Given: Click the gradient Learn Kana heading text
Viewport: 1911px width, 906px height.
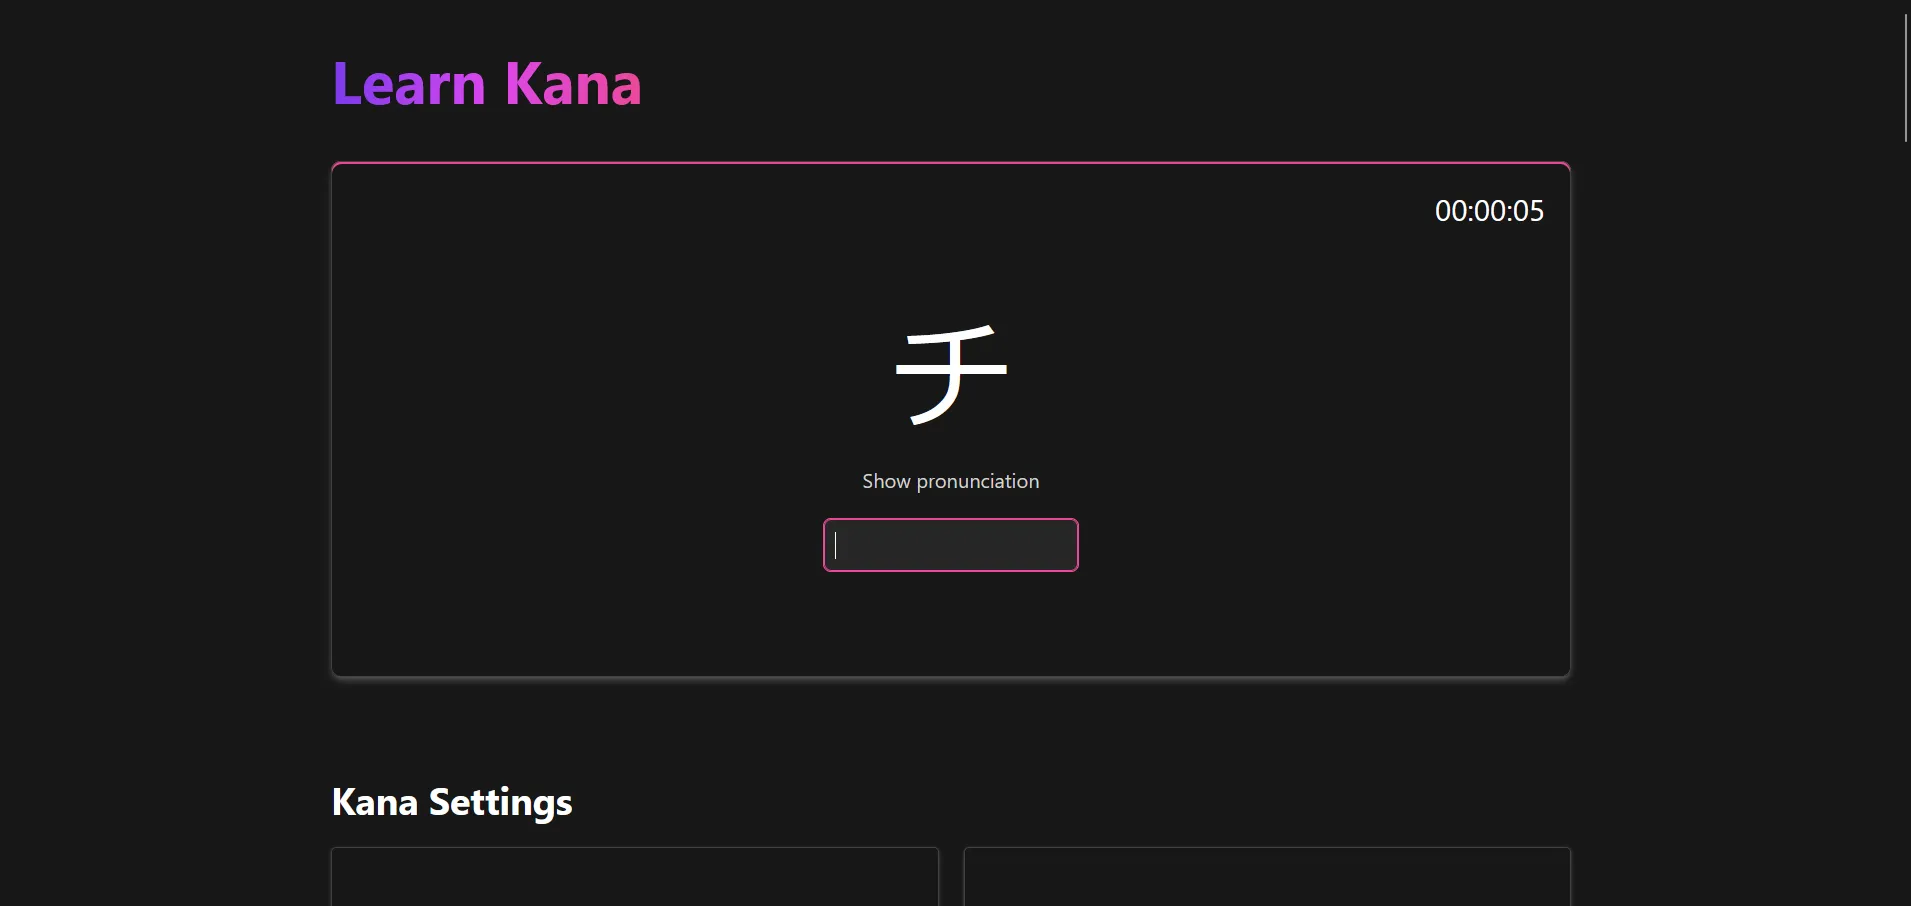Looking at the screenshot, I should tap(487, 84).
